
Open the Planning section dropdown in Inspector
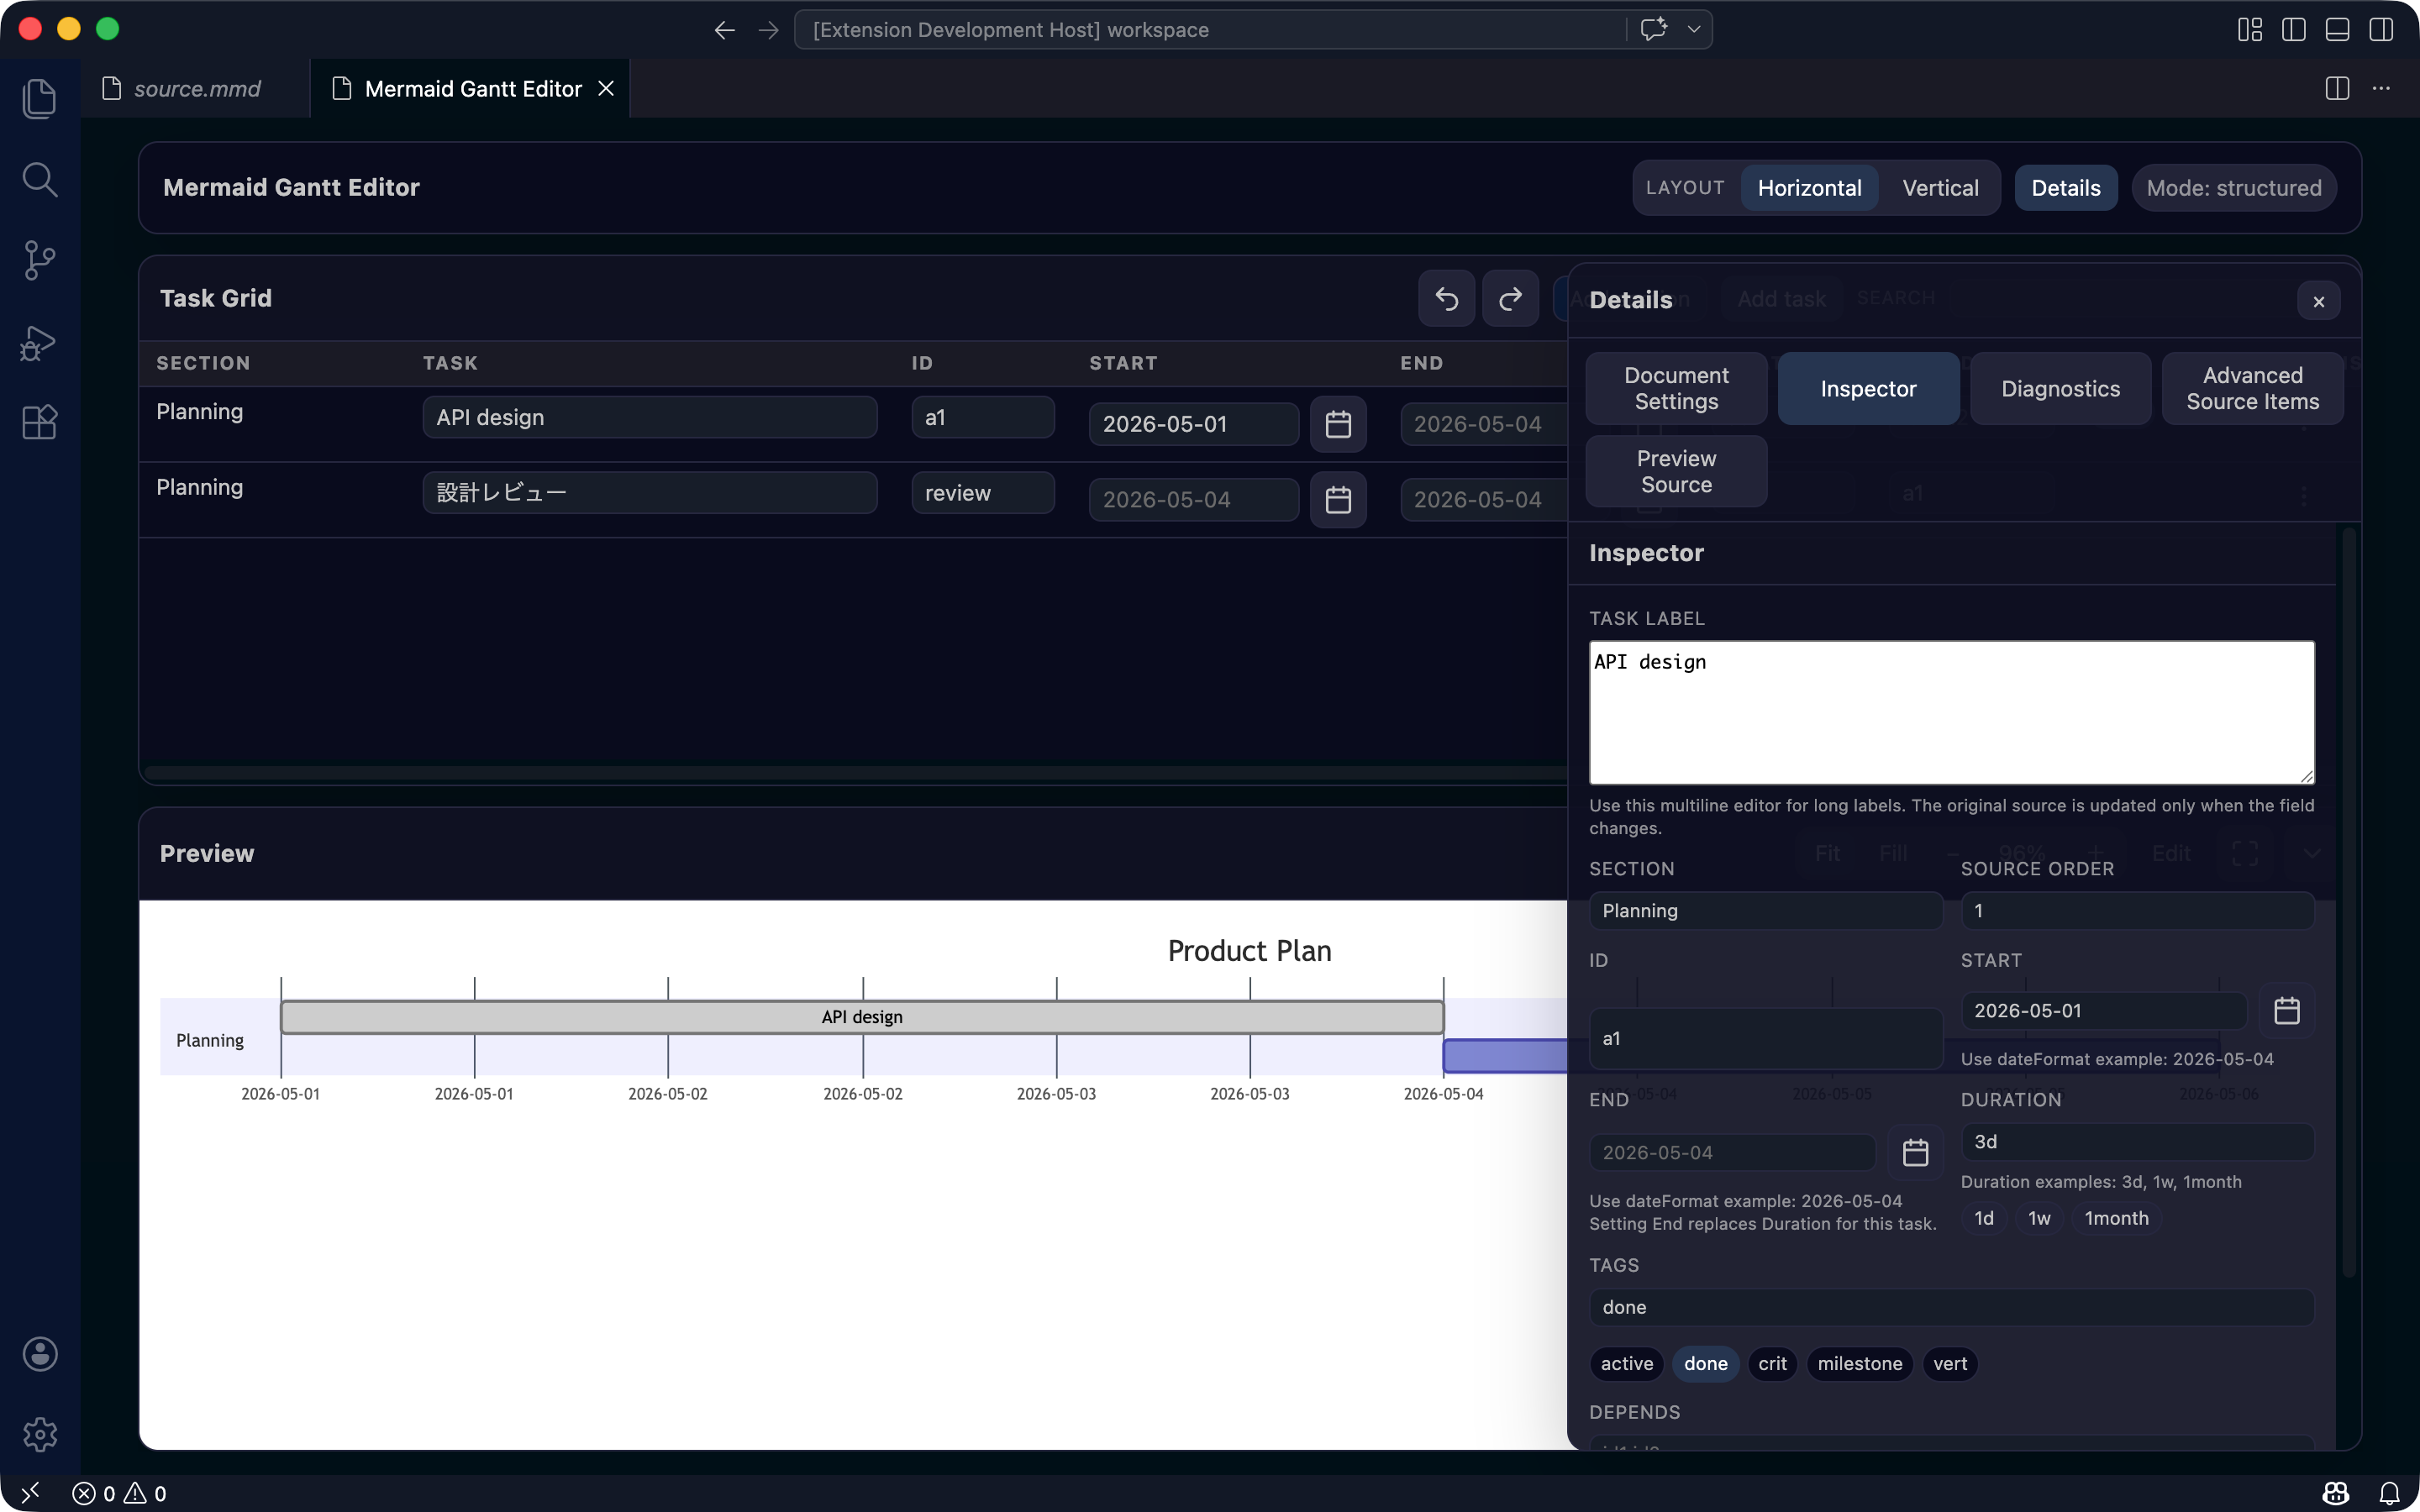[1765, 910]
